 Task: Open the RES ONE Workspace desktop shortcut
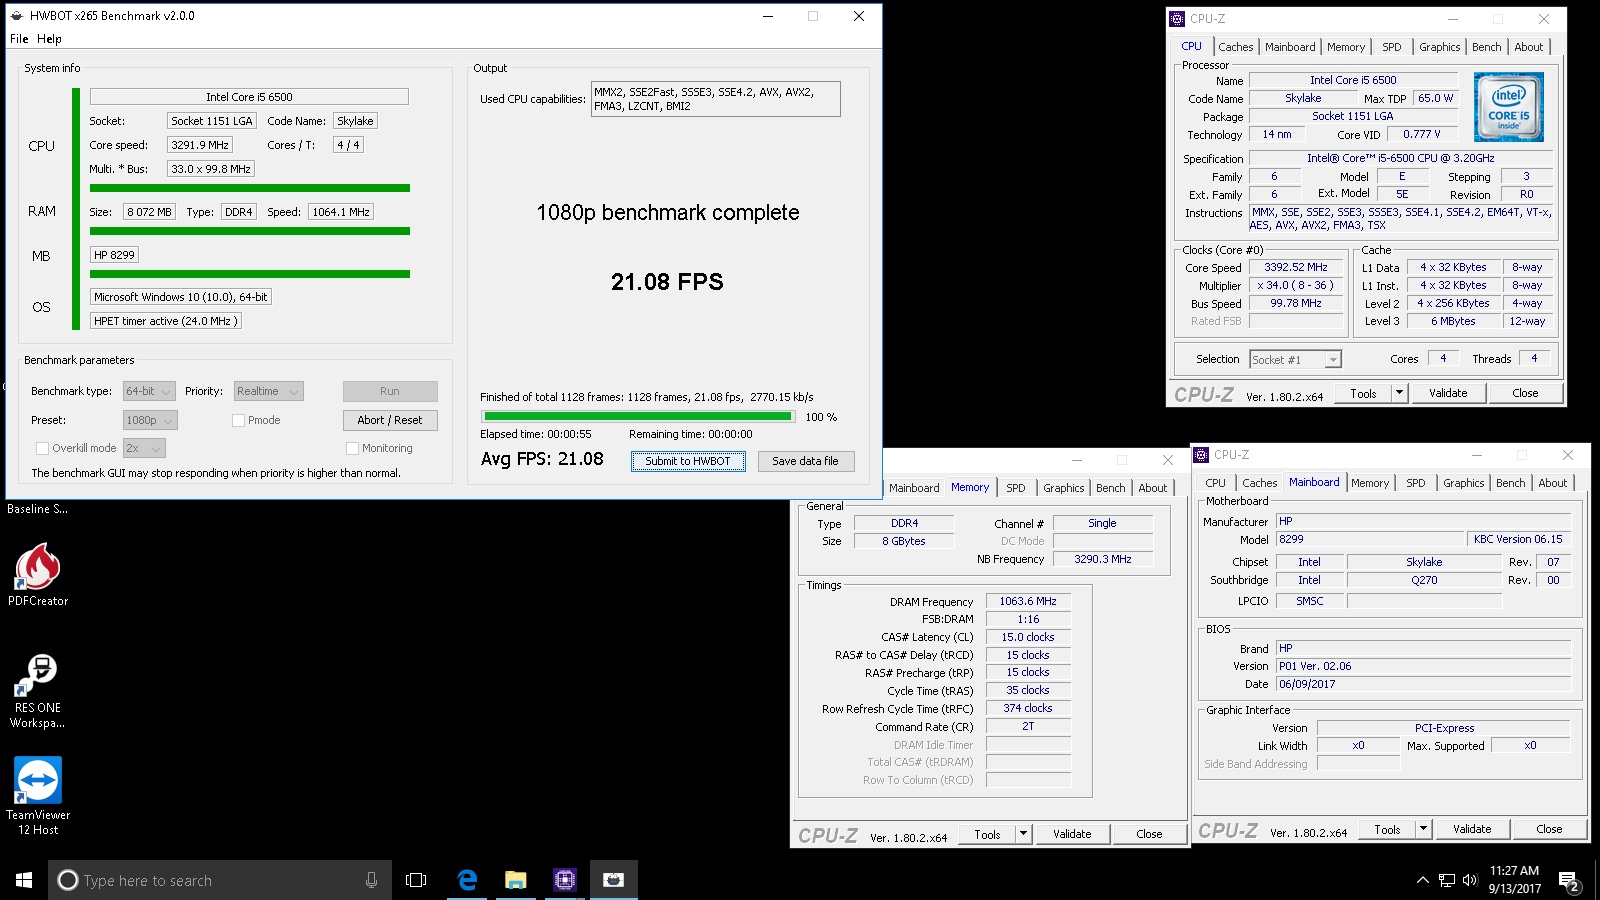38,690
